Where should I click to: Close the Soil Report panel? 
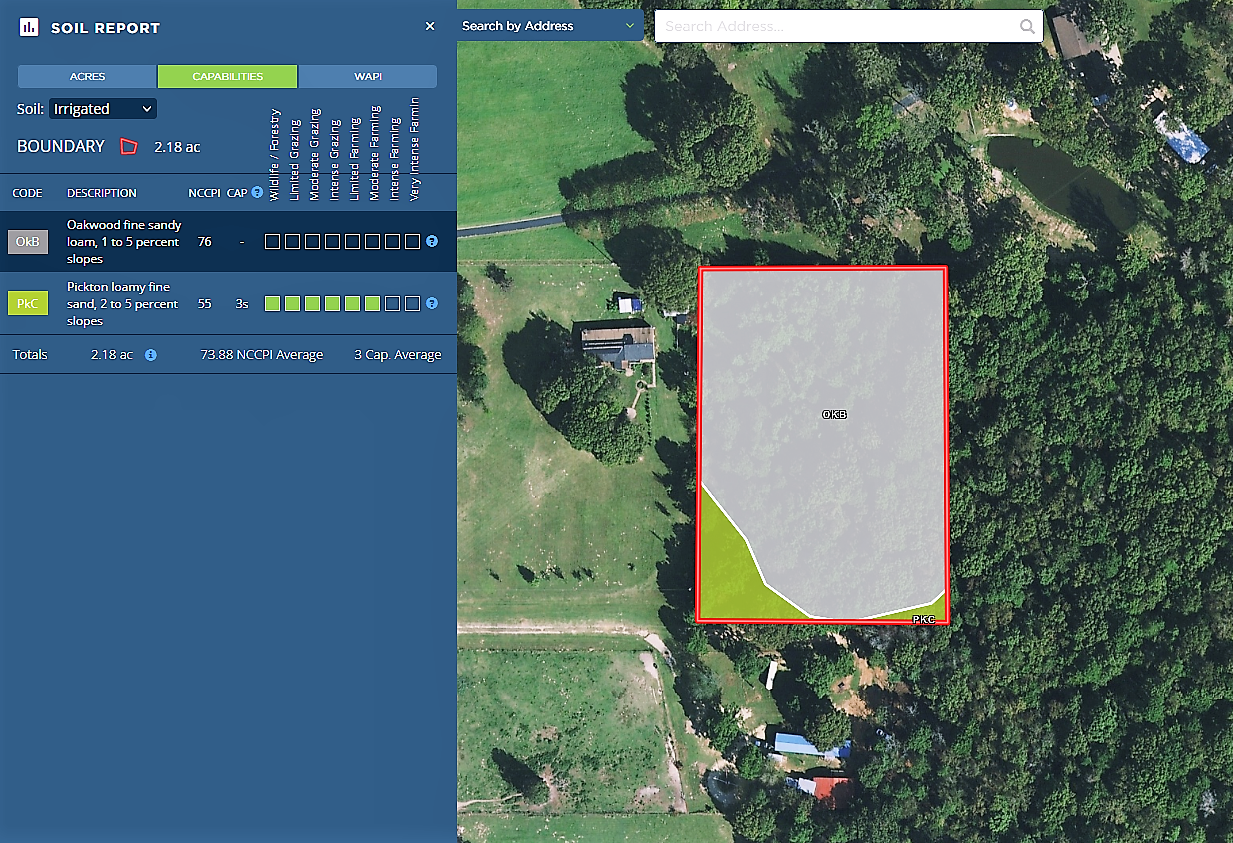[x=430, y=26]
